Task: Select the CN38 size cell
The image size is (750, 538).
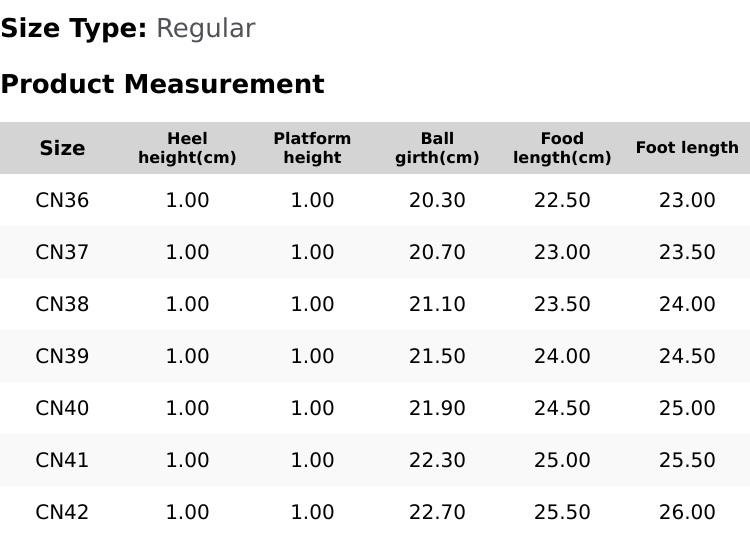Action: [62, 304]
